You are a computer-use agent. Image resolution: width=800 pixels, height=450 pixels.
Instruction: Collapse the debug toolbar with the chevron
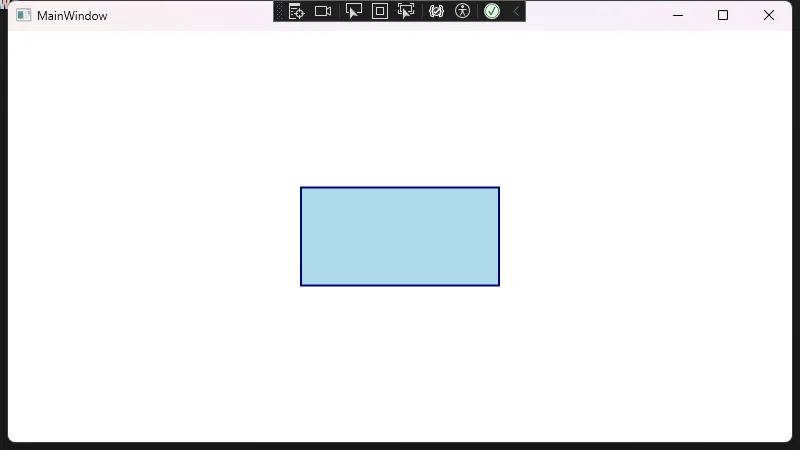[516, 11]
